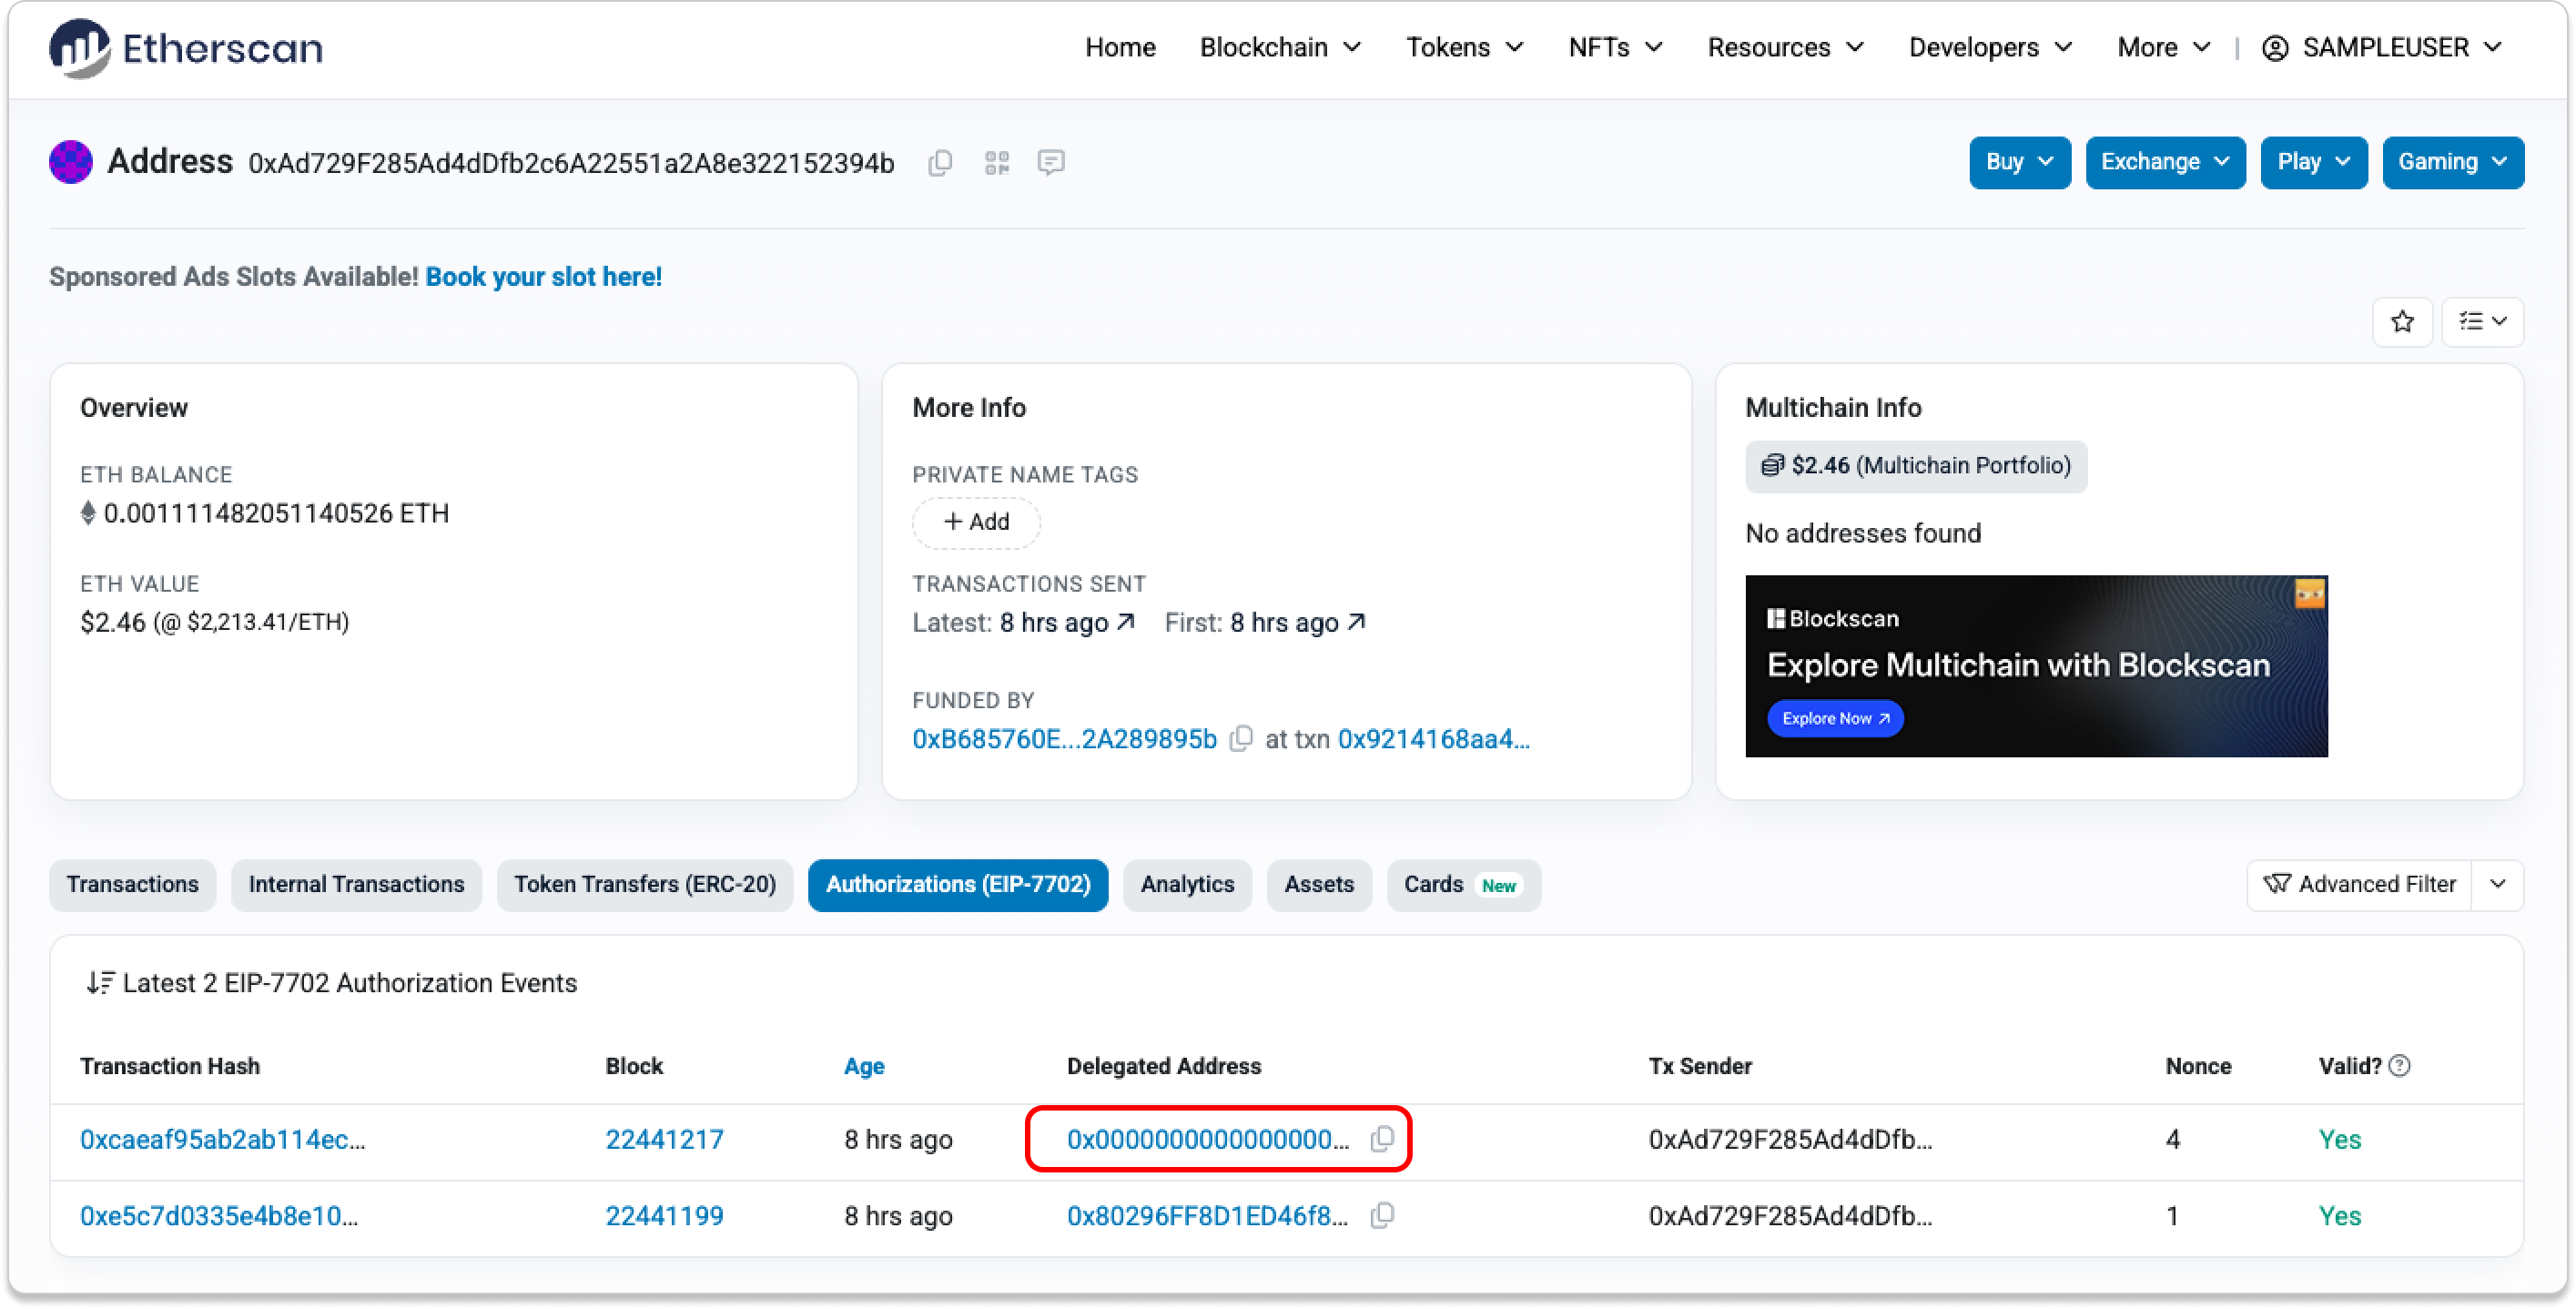The height and width of the screenshot is (1309, 2576).
Task: Expand the Buy dropdown button
Action: 2019,162
